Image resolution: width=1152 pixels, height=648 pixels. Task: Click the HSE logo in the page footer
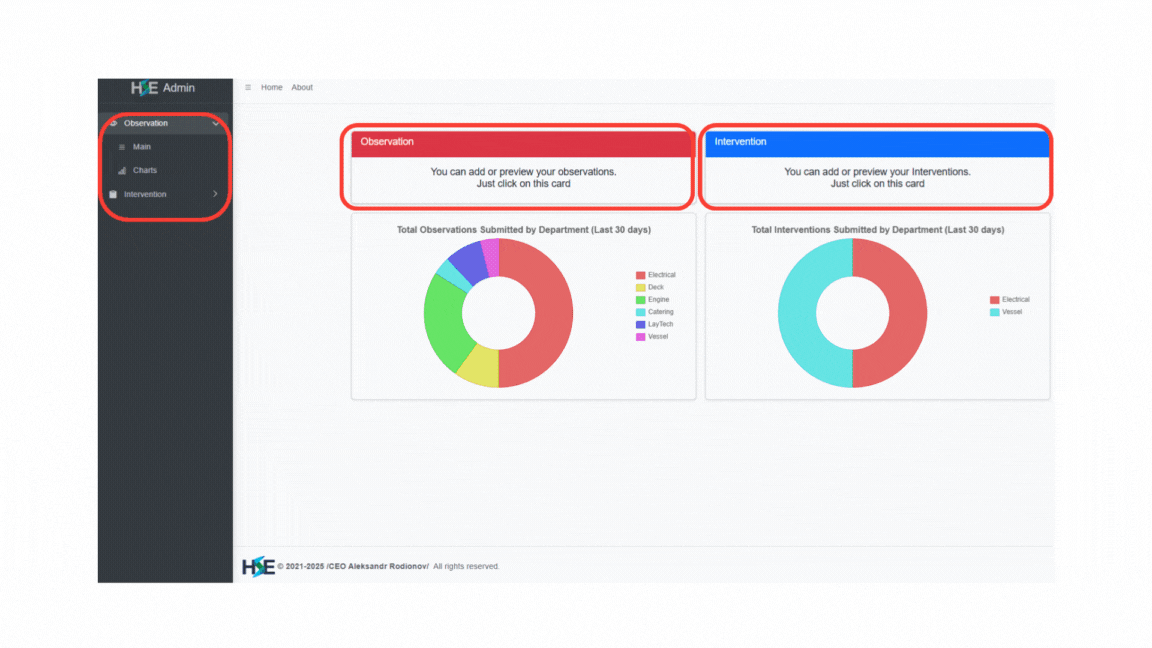click(257, 566)
